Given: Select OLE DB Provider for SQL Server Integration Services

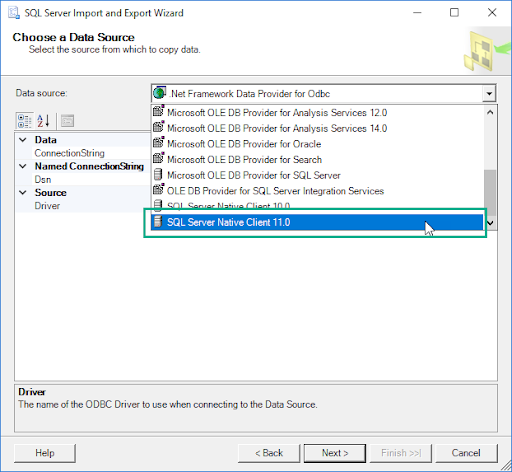Looking at the screenshot, I should click(317, 191).
